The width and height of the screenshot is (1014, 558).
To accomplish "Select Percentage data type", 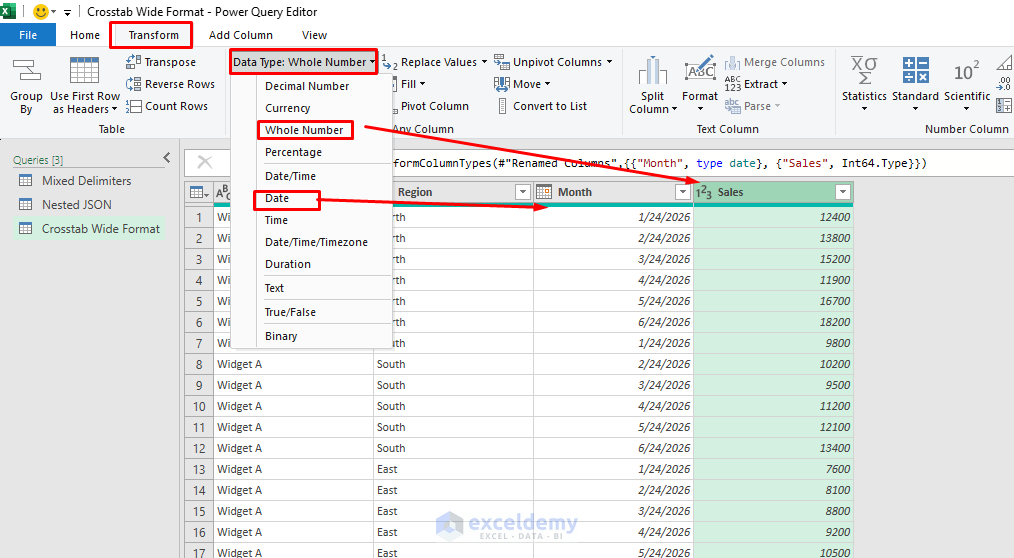I will [x=293, y=152].
